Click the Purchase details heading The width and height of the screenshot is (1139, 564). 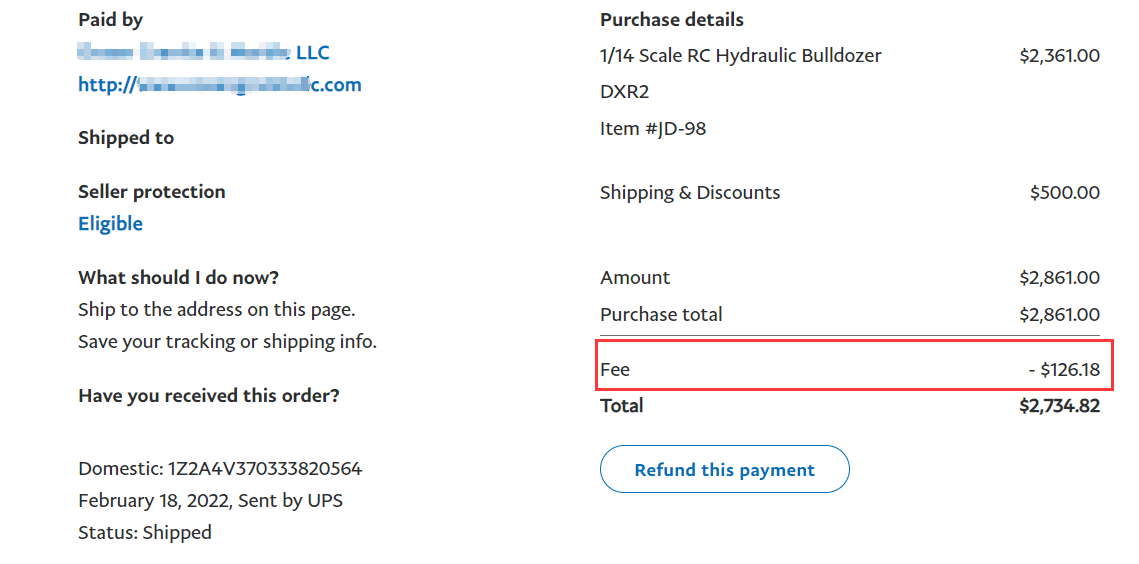[x=672, y=20]
